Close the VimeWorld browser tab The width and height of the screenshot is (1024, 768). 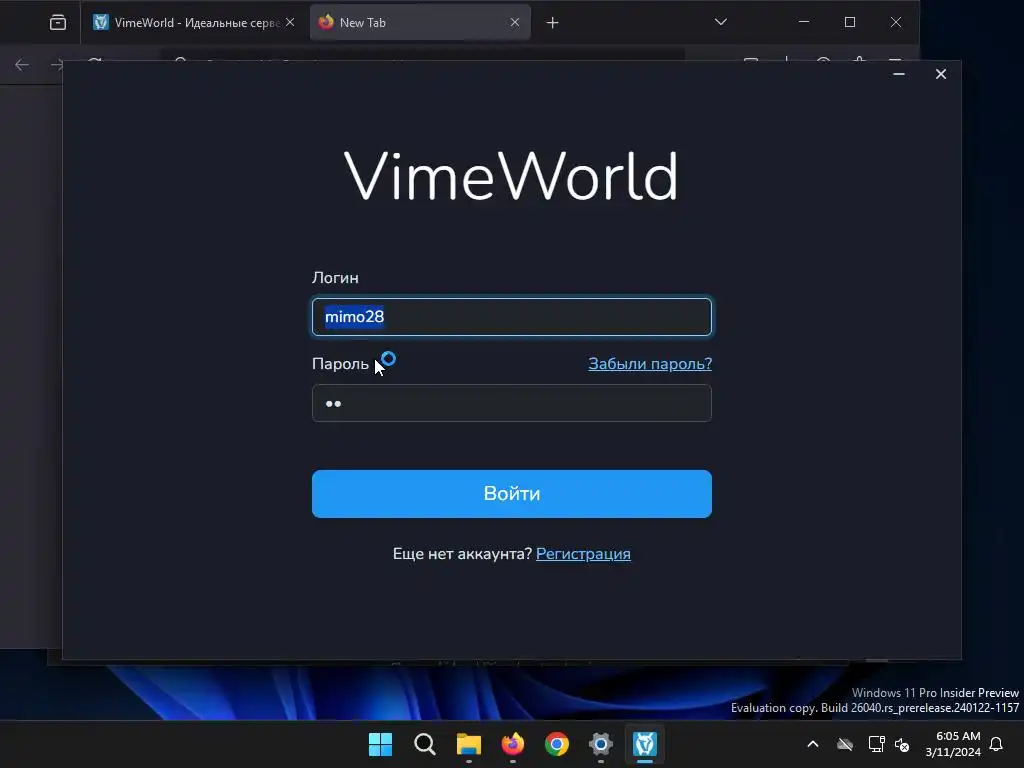pos(290,22)
